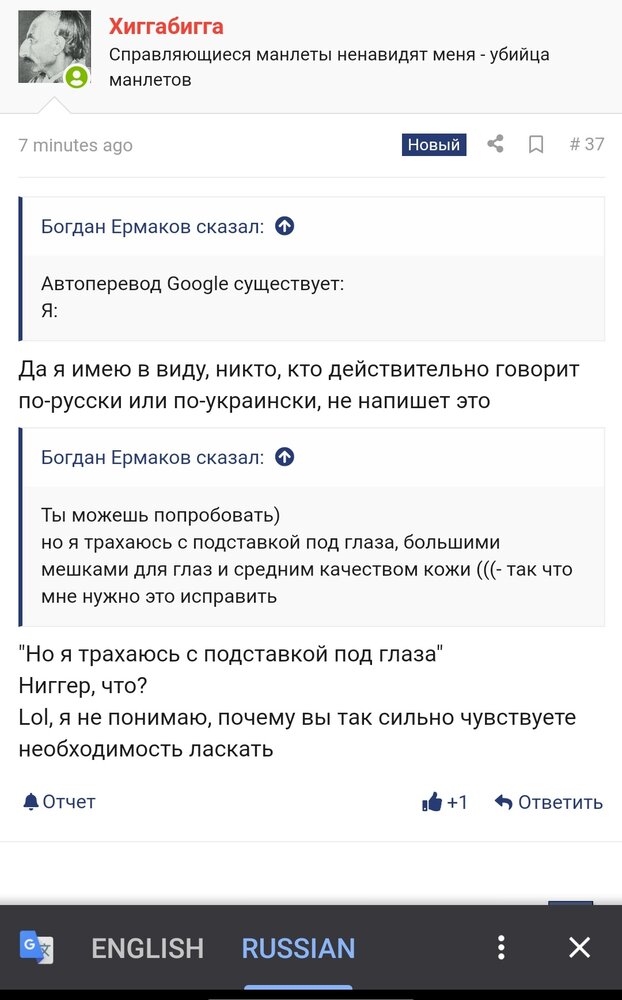The width and height of the screenshot is (622, 1000).
Task: Click the share icon next to Новый
Action: [496, 144]
